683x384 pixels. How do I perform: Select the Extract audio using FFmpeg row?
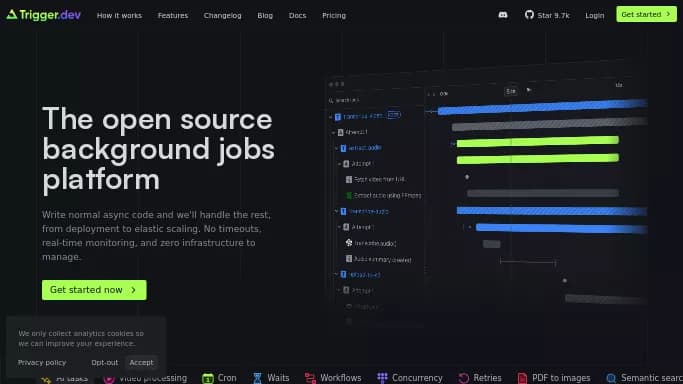point(383,195)
